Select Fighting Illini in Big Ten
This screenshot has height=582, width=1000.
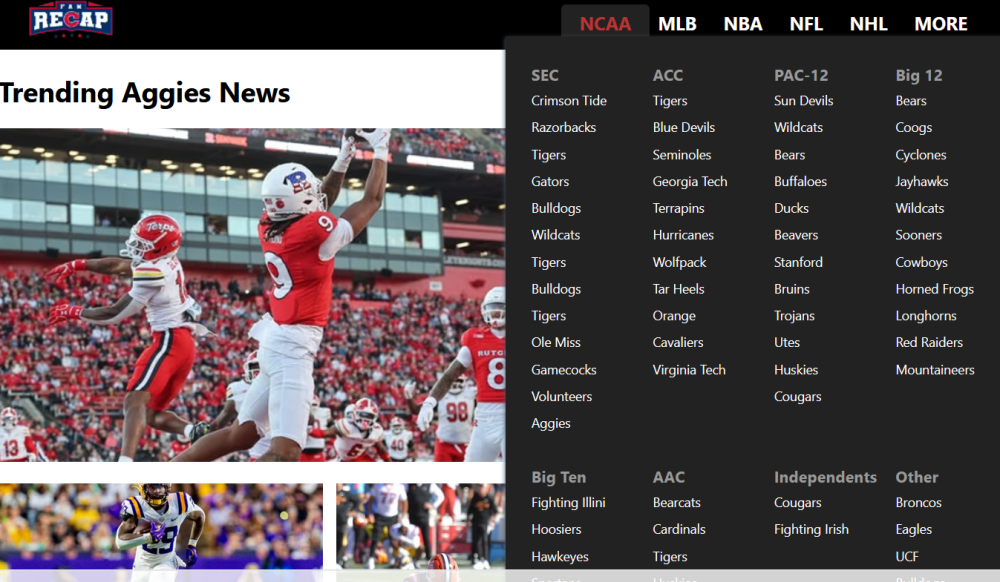coord(568,503)
